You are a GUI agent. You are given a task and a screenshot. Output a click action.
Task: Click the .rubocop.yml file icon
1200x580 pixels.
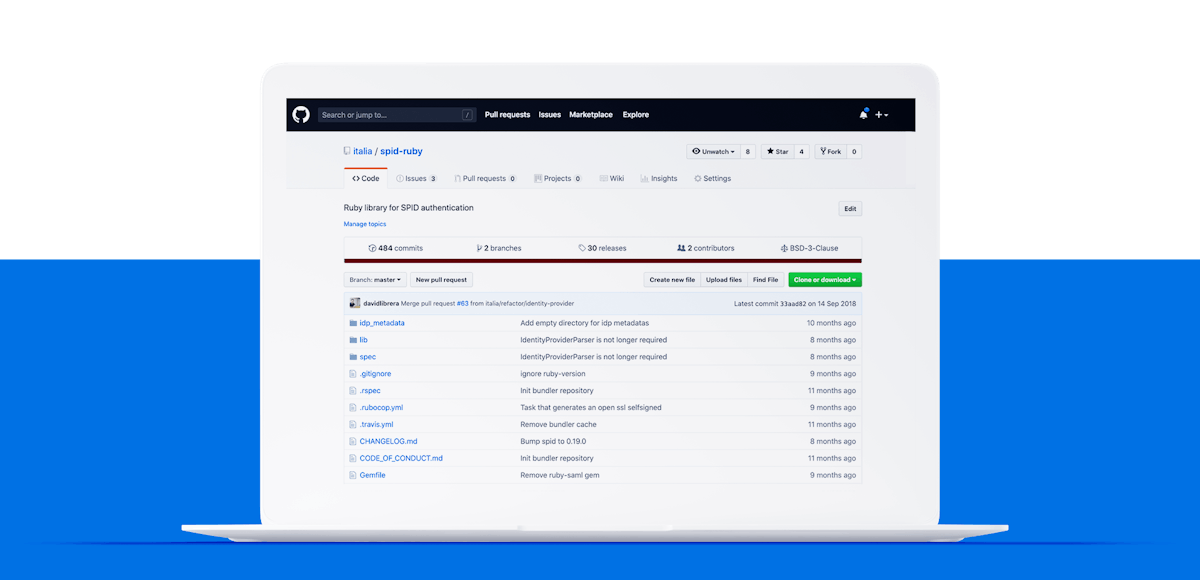(x=353, y=408)
